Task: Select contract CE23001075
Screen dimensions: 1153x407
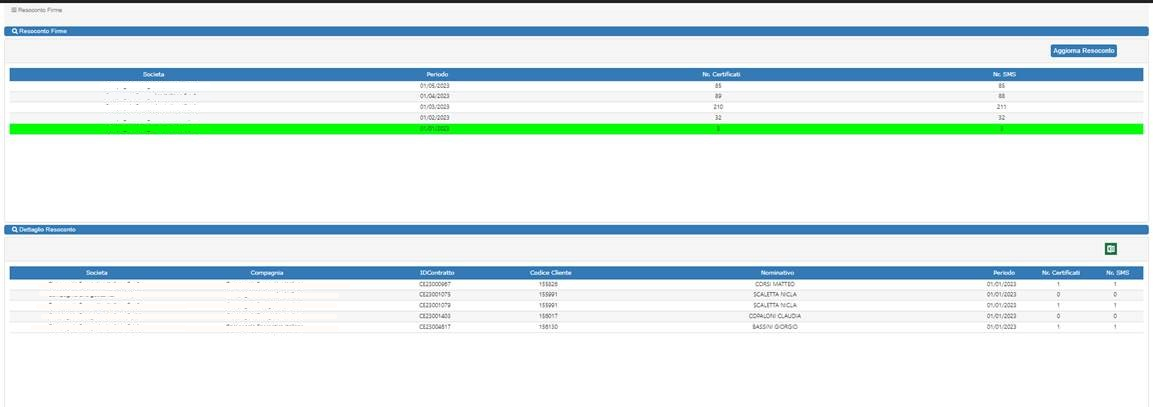Action: [435, 294]
